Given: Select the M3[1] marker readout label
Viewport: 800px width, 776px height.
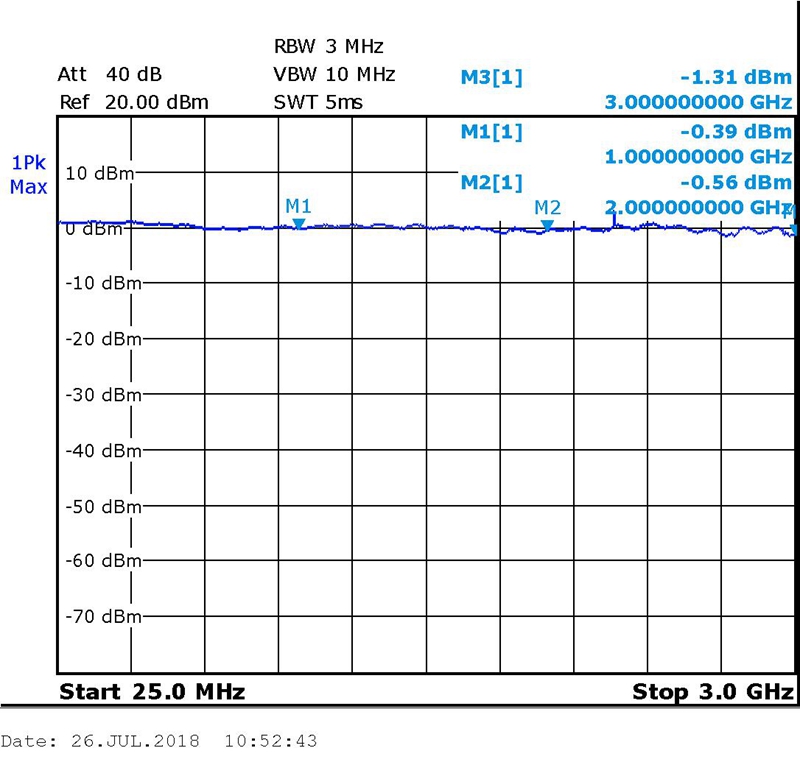Looking at the screenshot, I should point(491,77).
